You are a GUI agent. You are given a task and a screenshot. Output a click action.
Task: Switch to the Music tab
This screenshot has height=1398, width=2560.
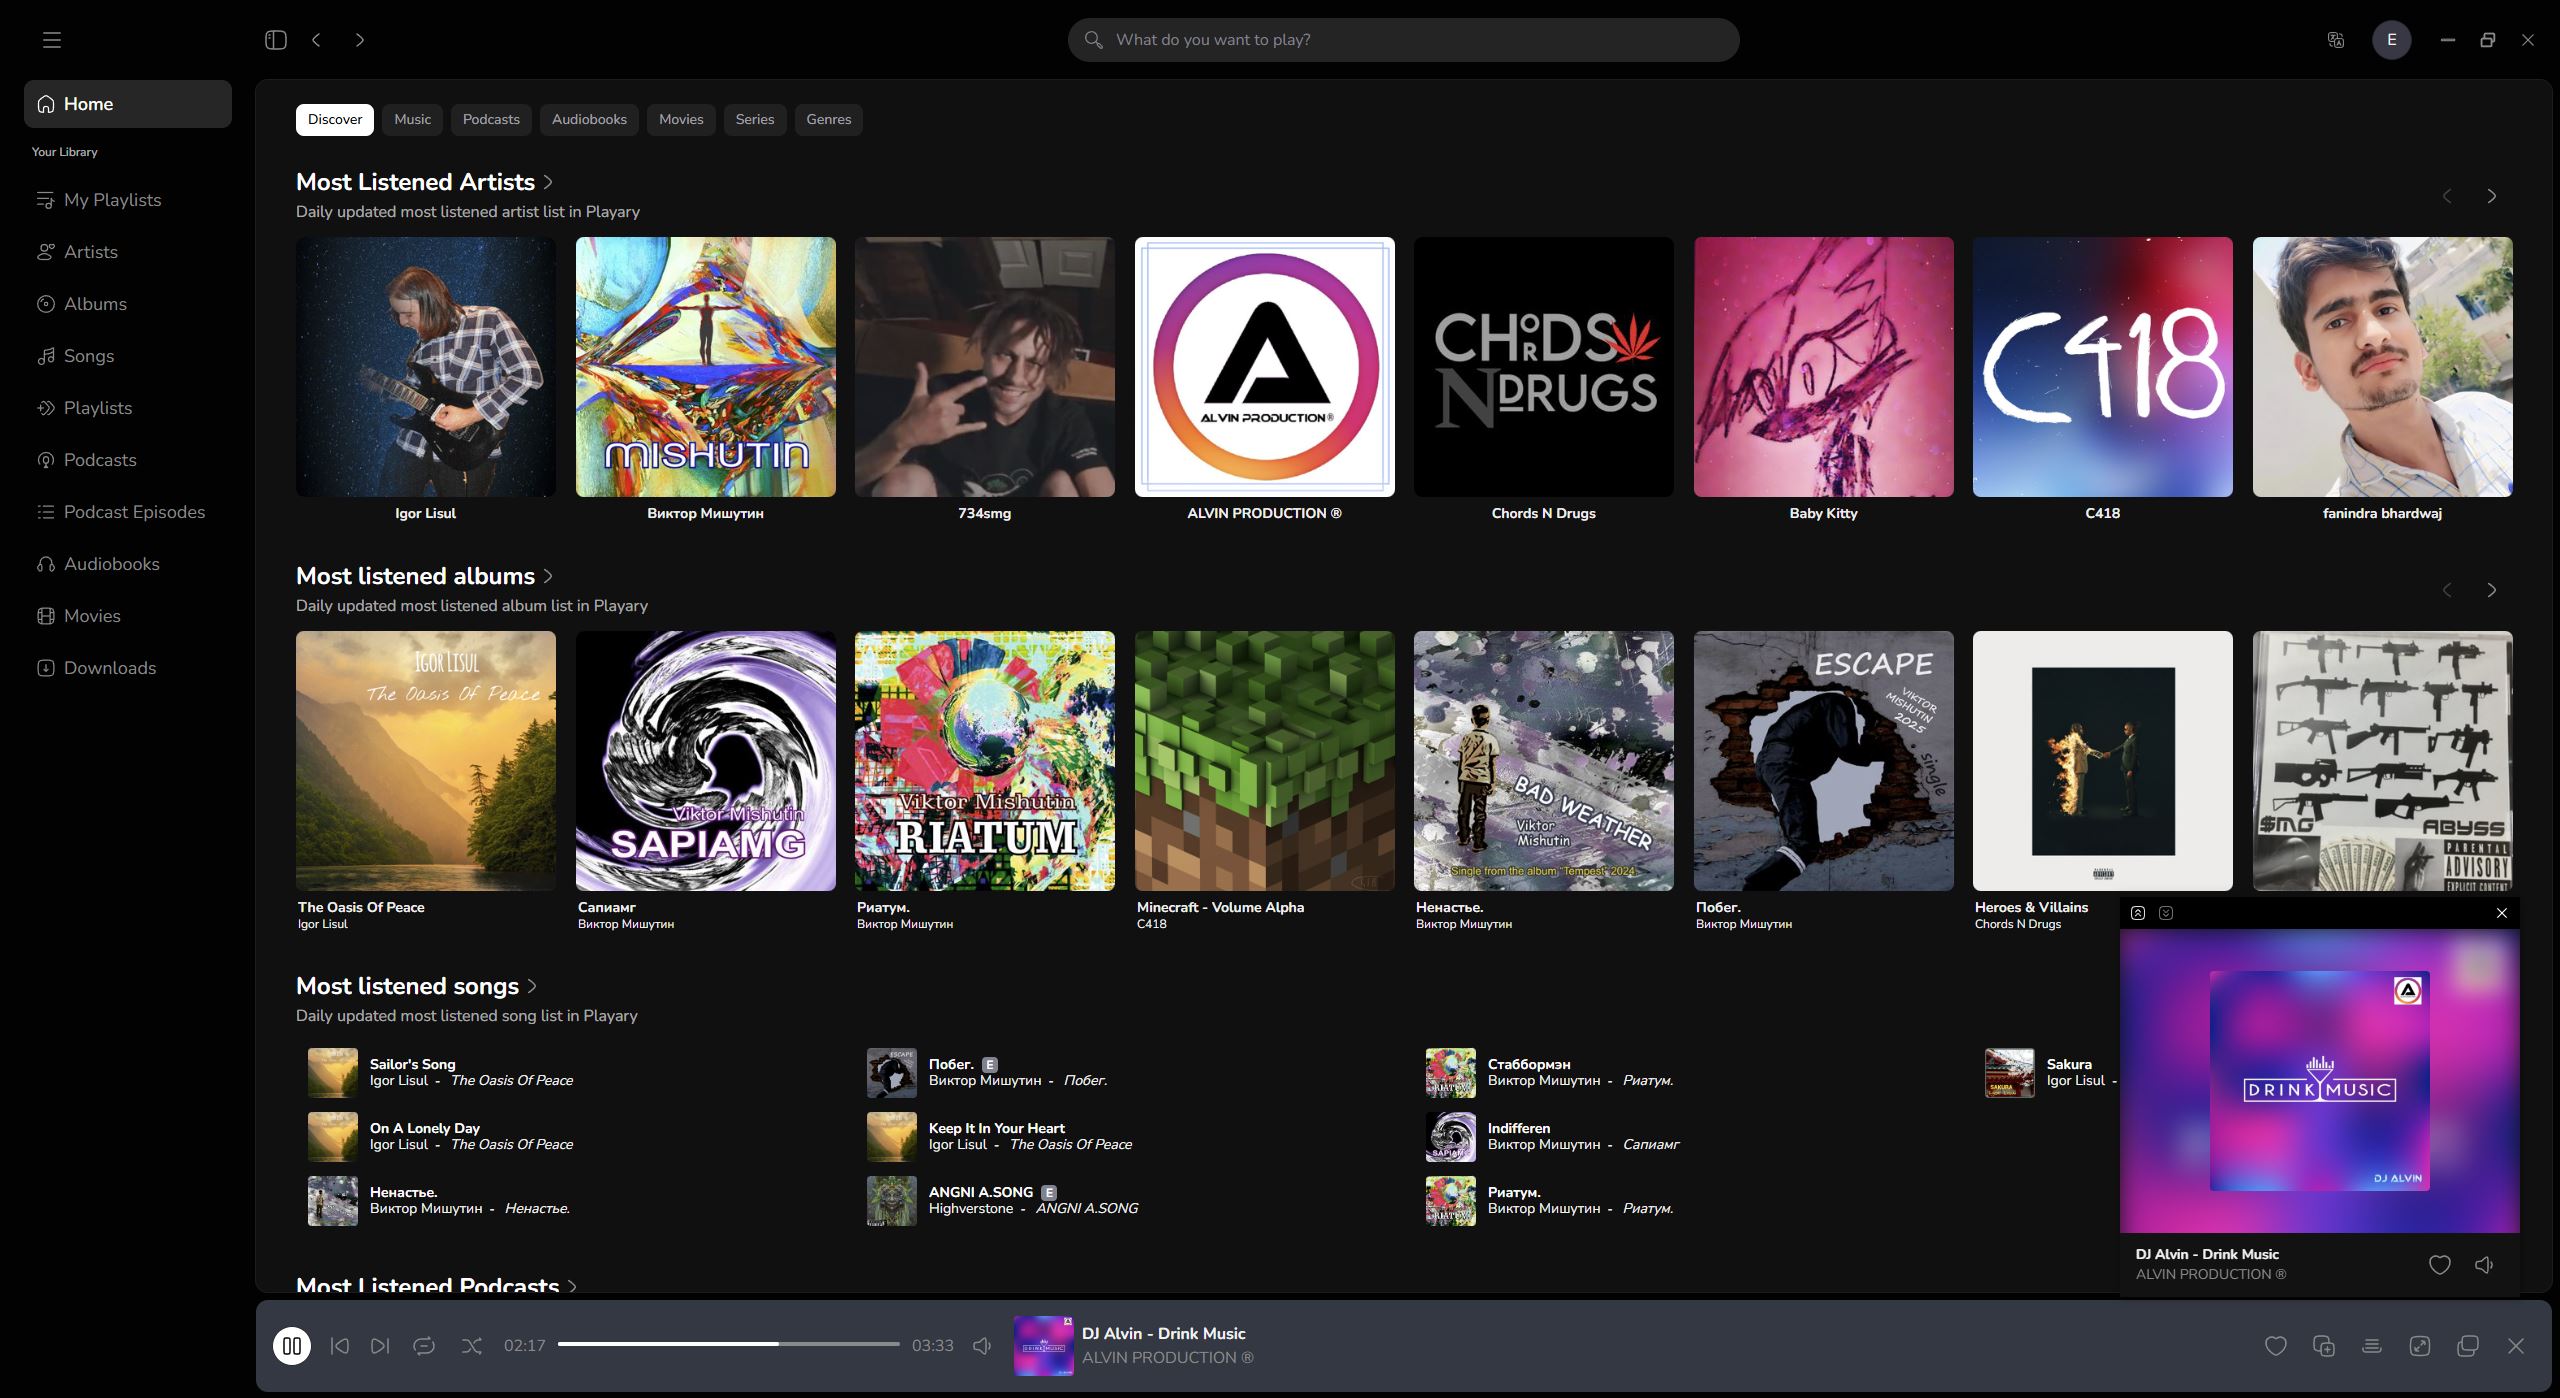(x=412, y=119)
